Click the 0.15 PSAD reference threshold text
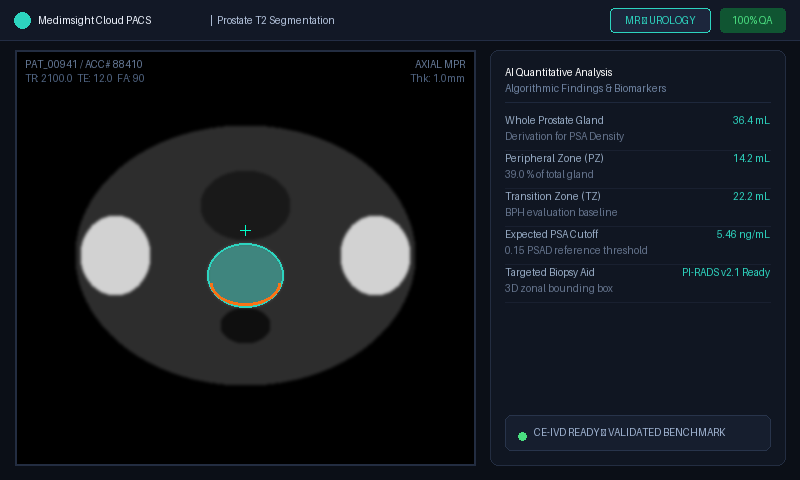Screen dimensions: 800x480 576,250
